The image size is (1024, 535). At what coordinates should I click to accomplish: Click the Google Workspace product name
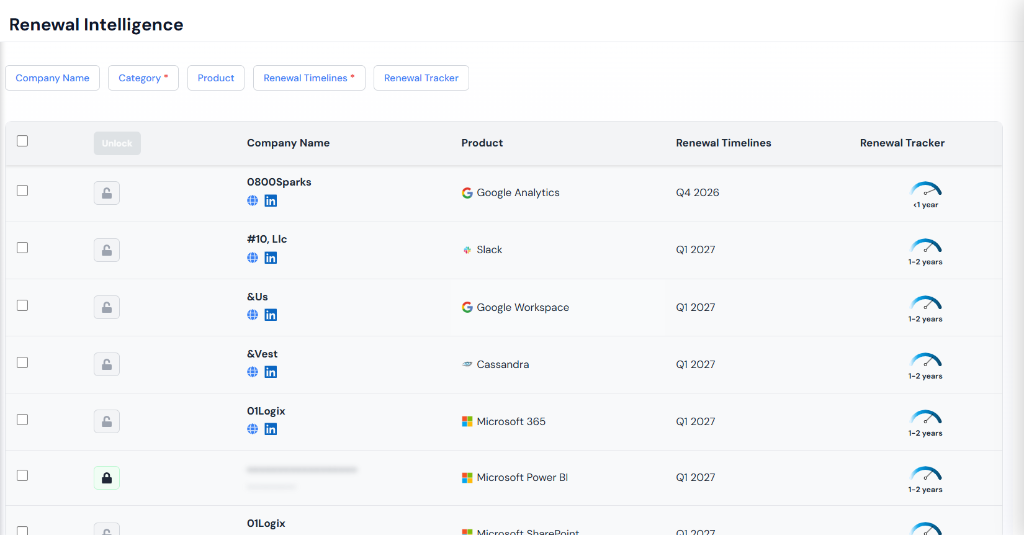(x=522, y=307)
